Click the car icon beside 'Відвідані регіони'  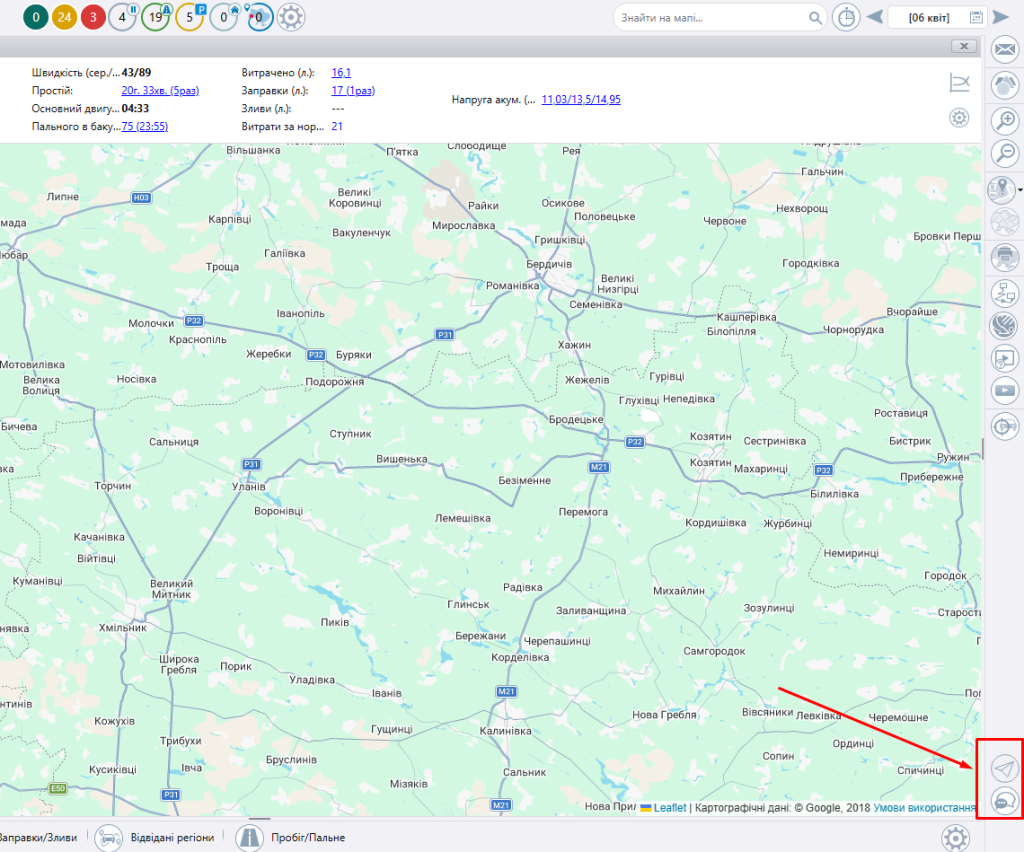point(109,838)
